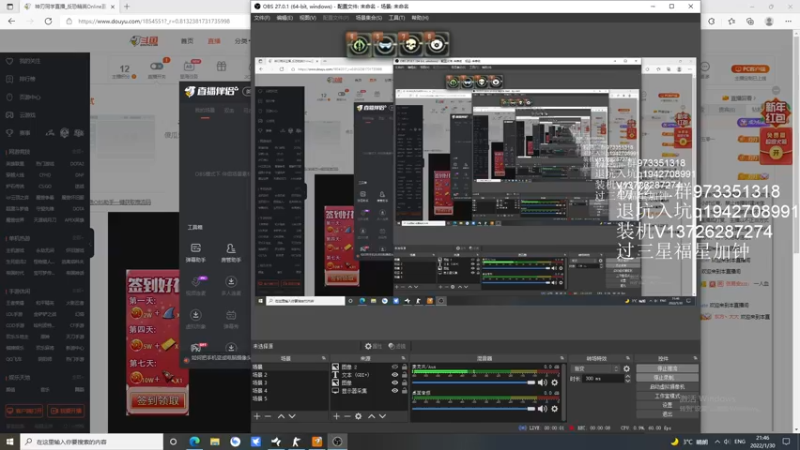Pop out the Controls dock panel

(x=695, y=358)
